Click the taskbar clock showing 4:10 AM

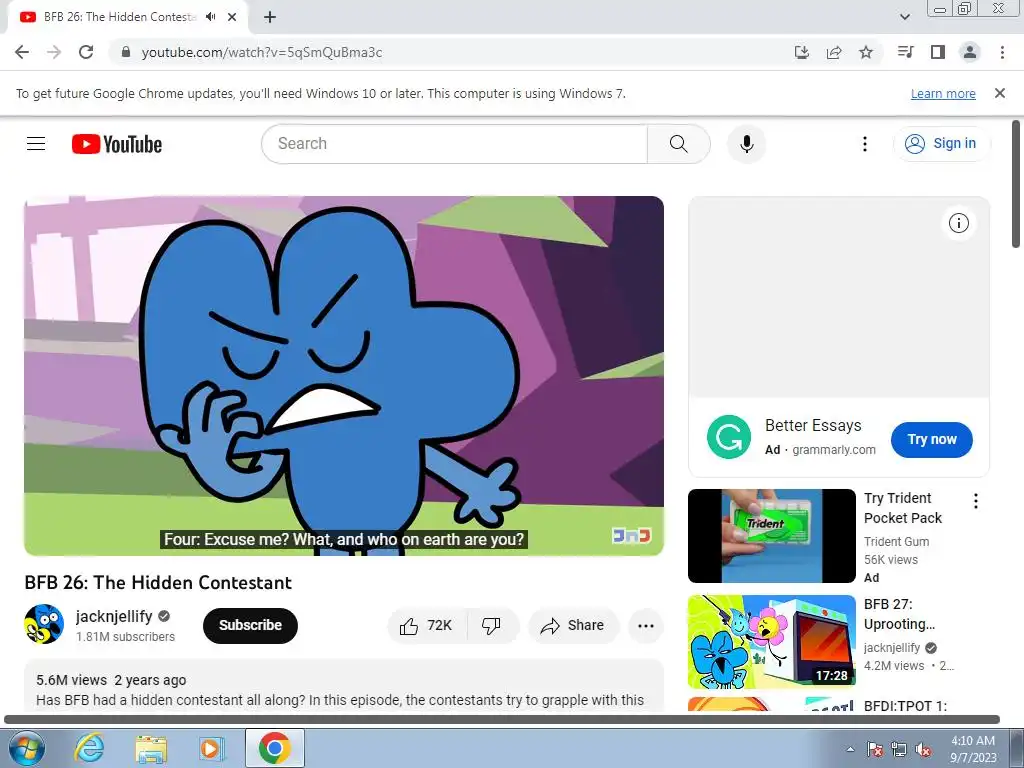[973, 749]
